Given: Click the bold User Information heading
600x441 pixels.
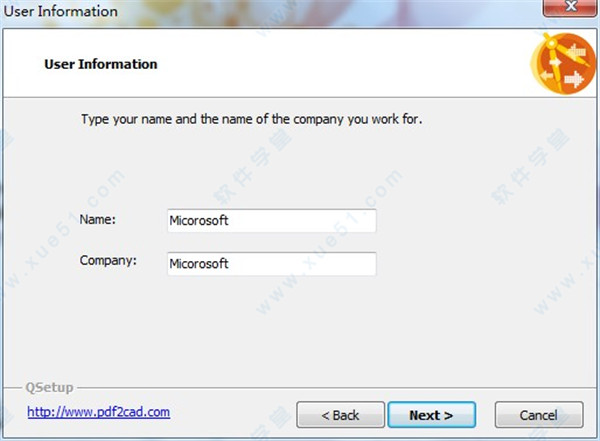Looking at the screenshot, I should click(x=101, y=64).
